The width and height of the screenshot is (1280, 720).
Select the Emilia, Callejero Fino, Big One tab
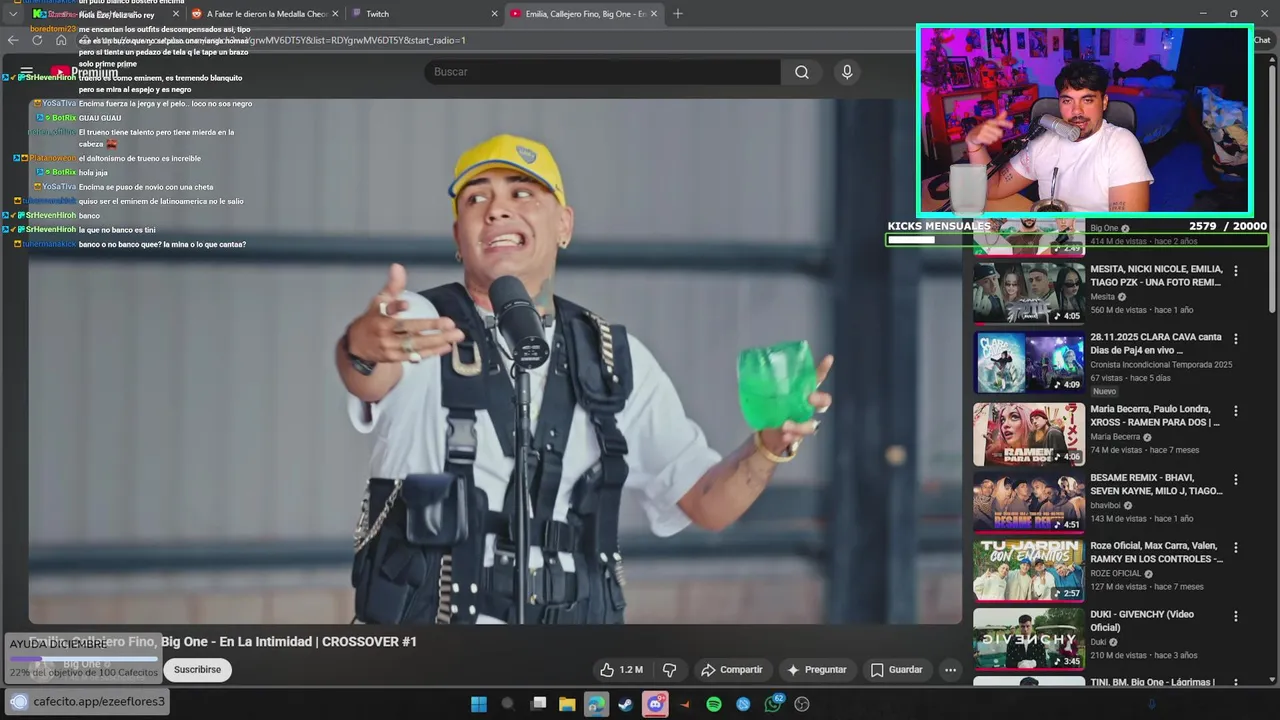click(x=583, y=14)
